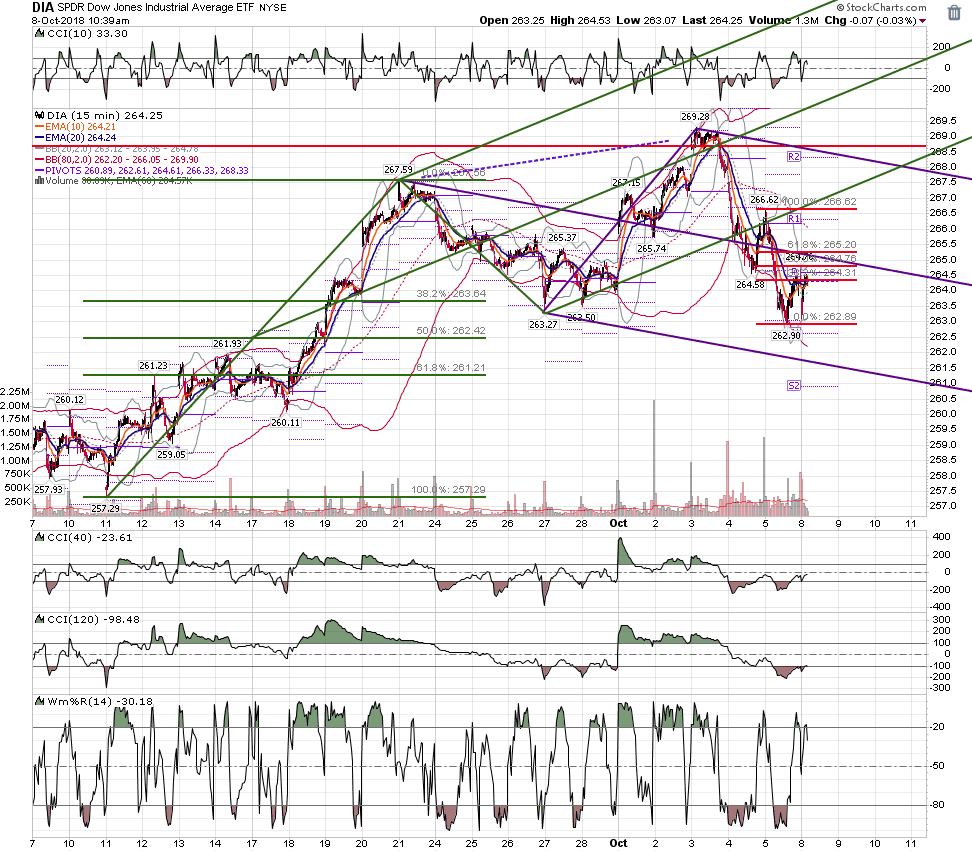Viewport: 972px width, 852px height.
Task: Click the PIVOTS legend entry
Action: click(x=142, y=171)
